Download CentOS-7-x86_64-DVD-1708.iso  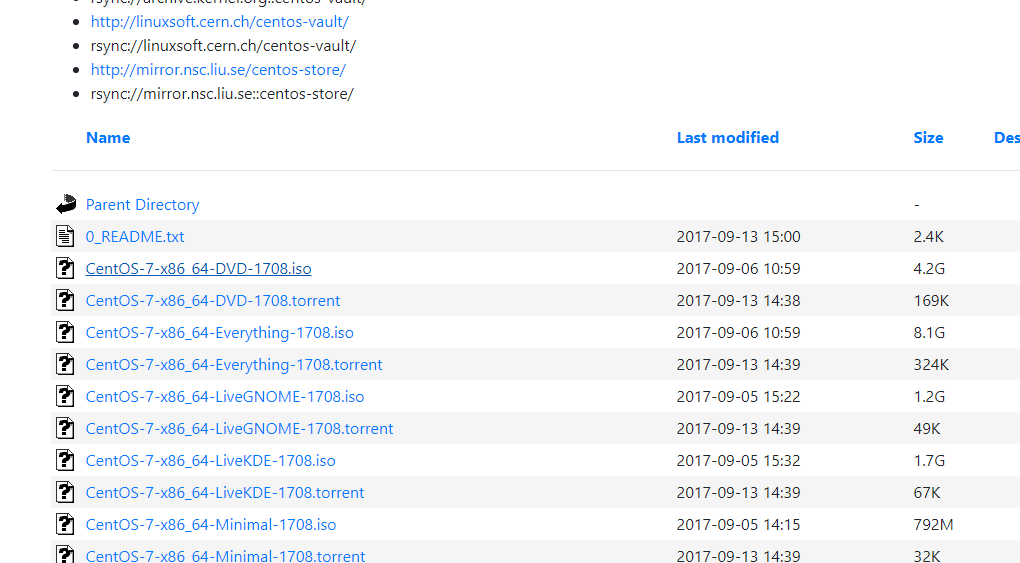[x=198, y=268]
